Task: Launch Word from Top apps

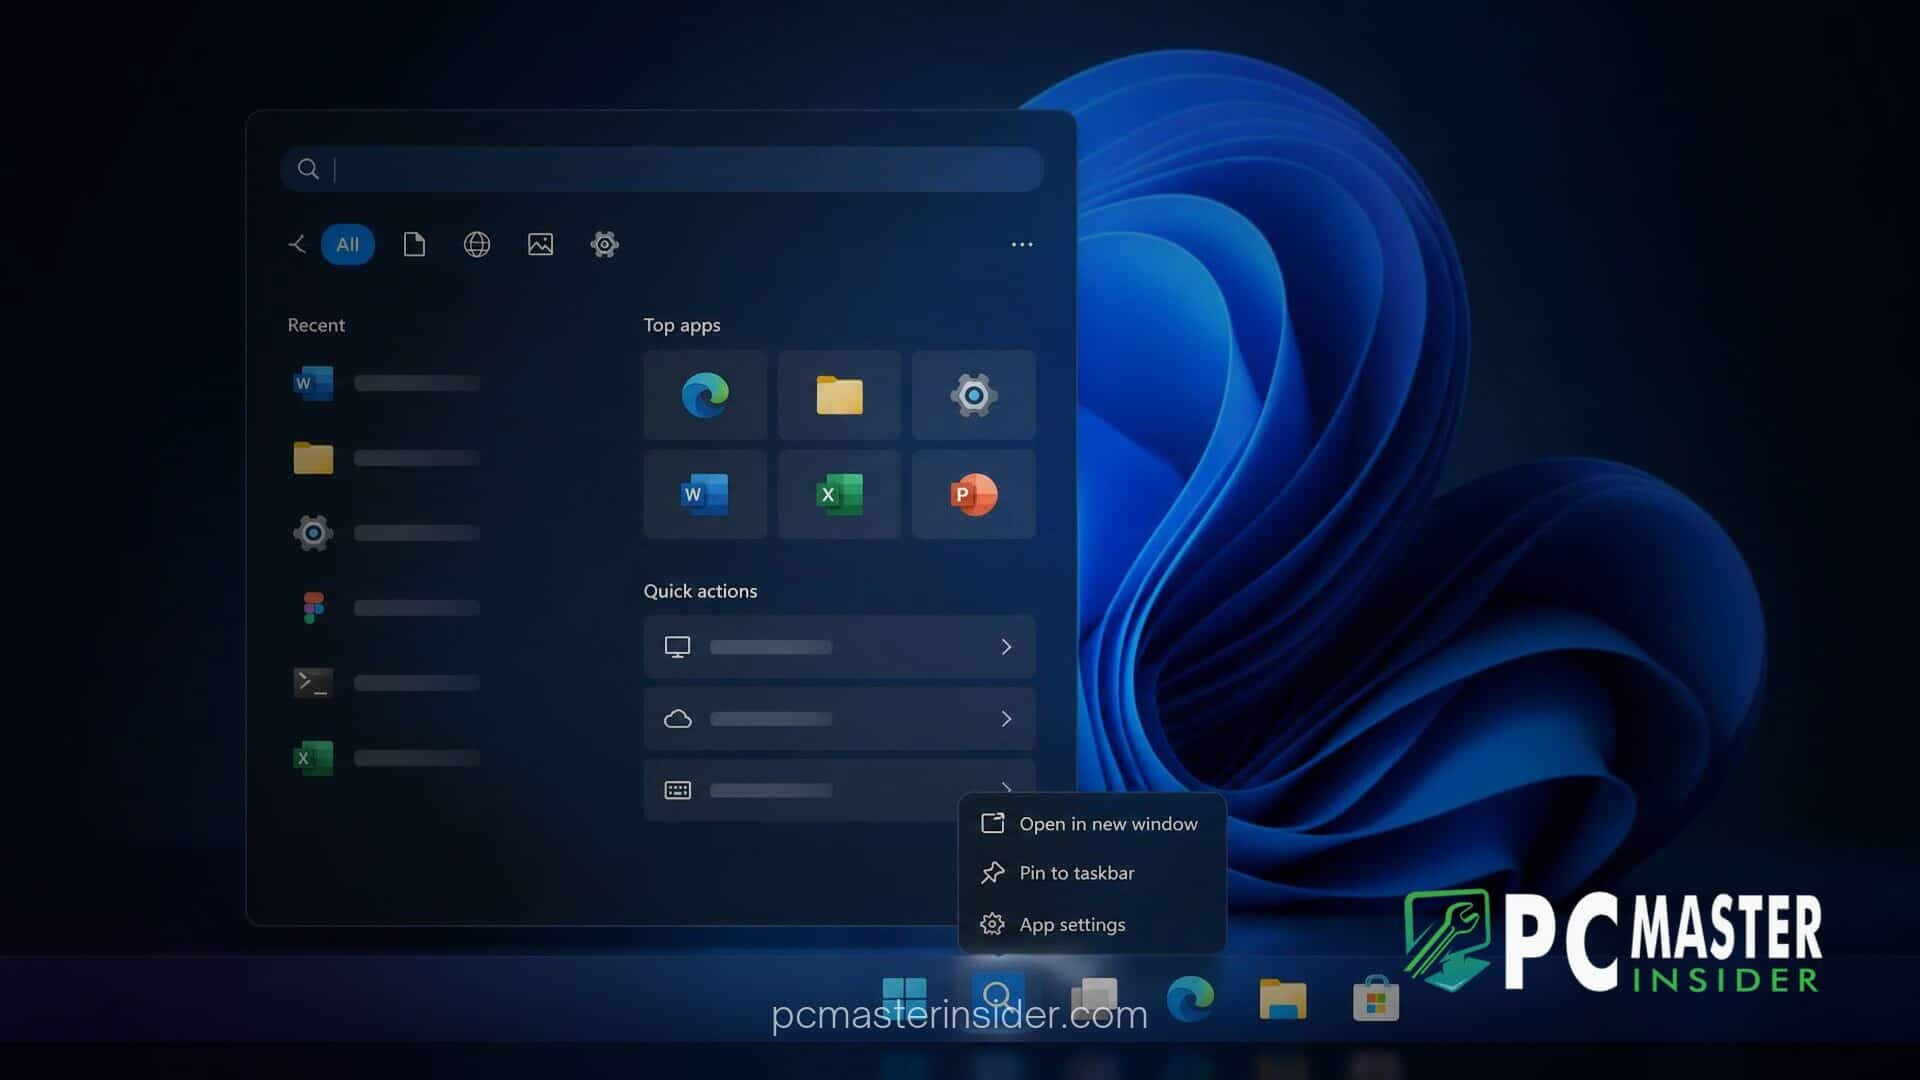Action: click(705, 494)
